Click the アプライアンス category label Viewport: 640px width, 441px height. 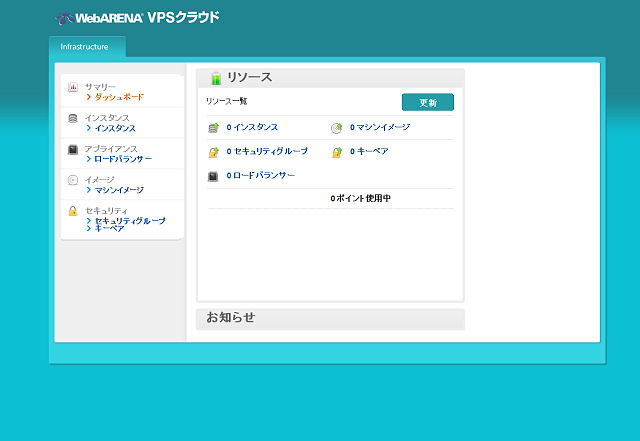[x=111, y=149]
